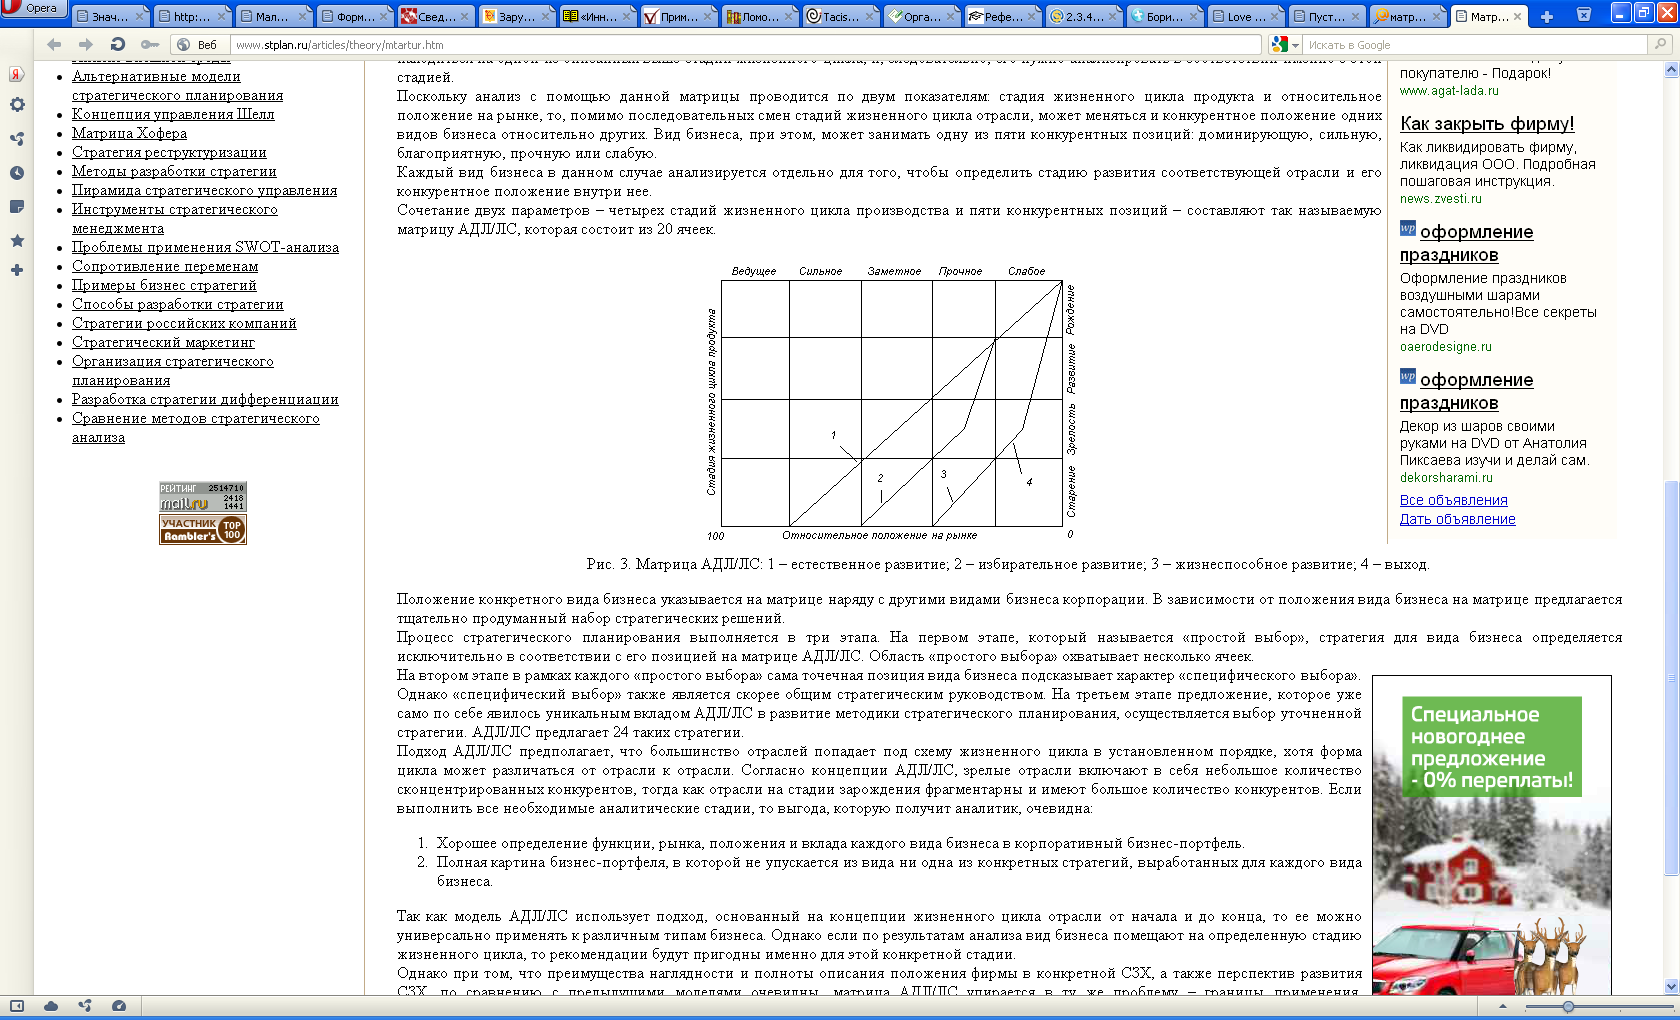Open link Матрица Хофера
This screenshot has width=1680, height=1020.
coord(129,133)
